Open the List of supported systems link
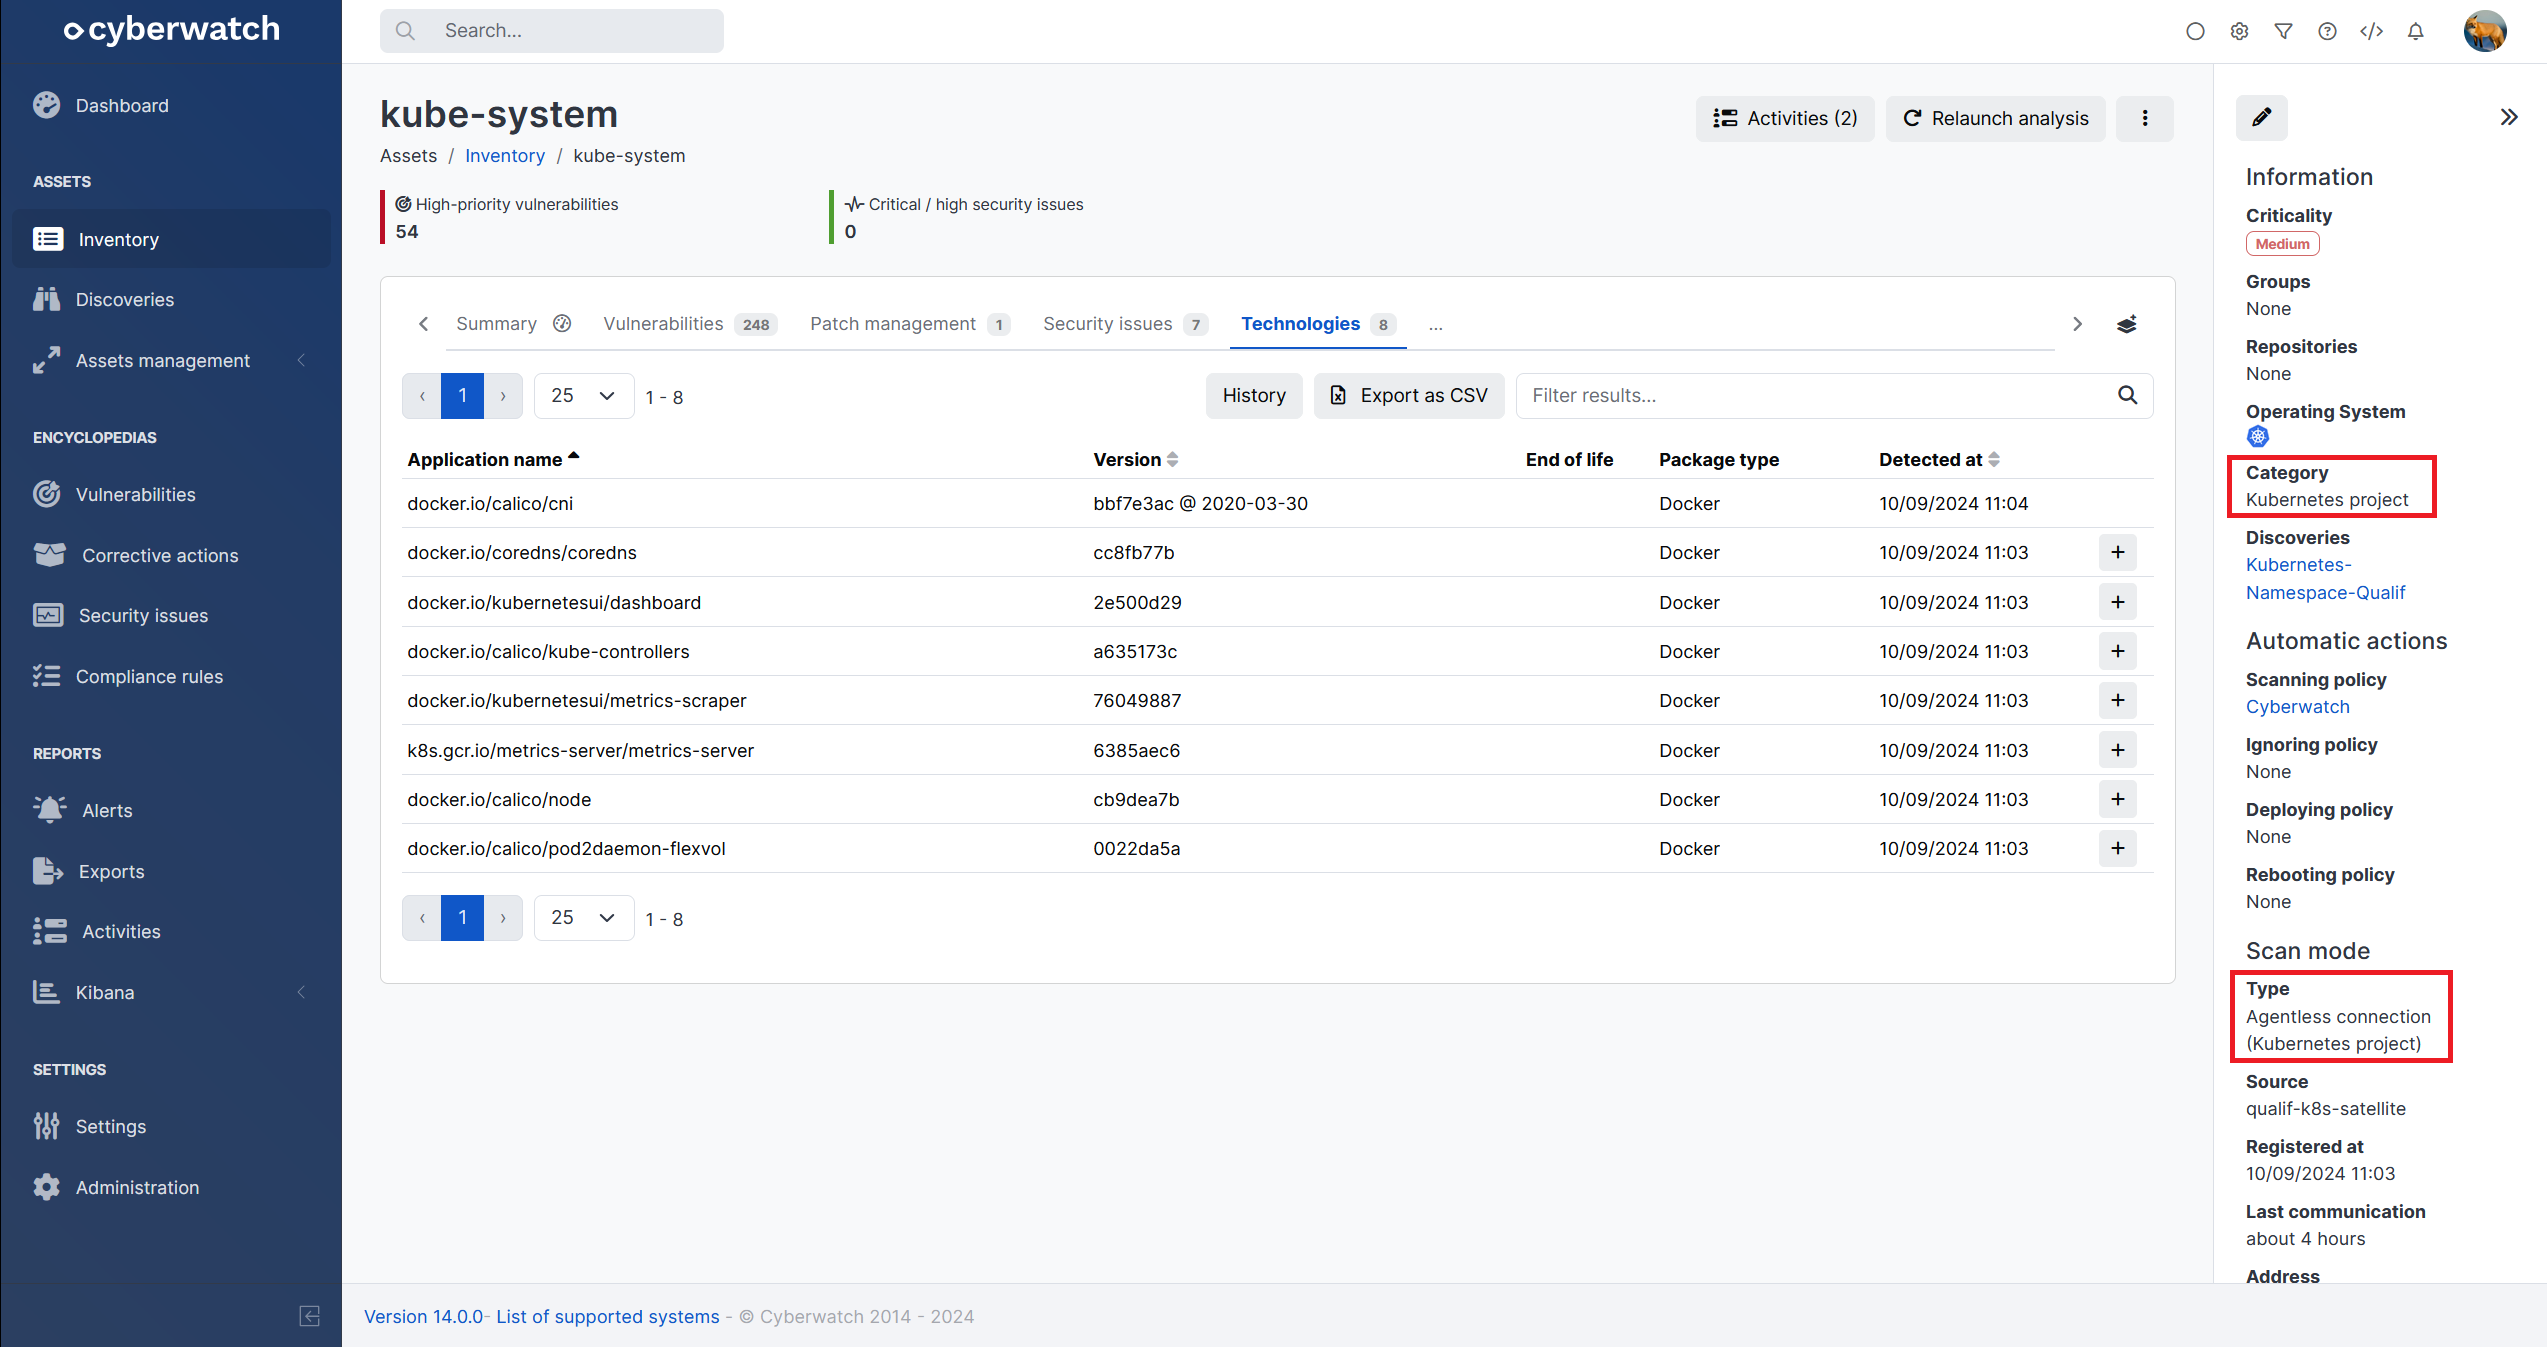Image resolution: width=2547 pixels, height=1347 pixels. (x=607, y=1316)
